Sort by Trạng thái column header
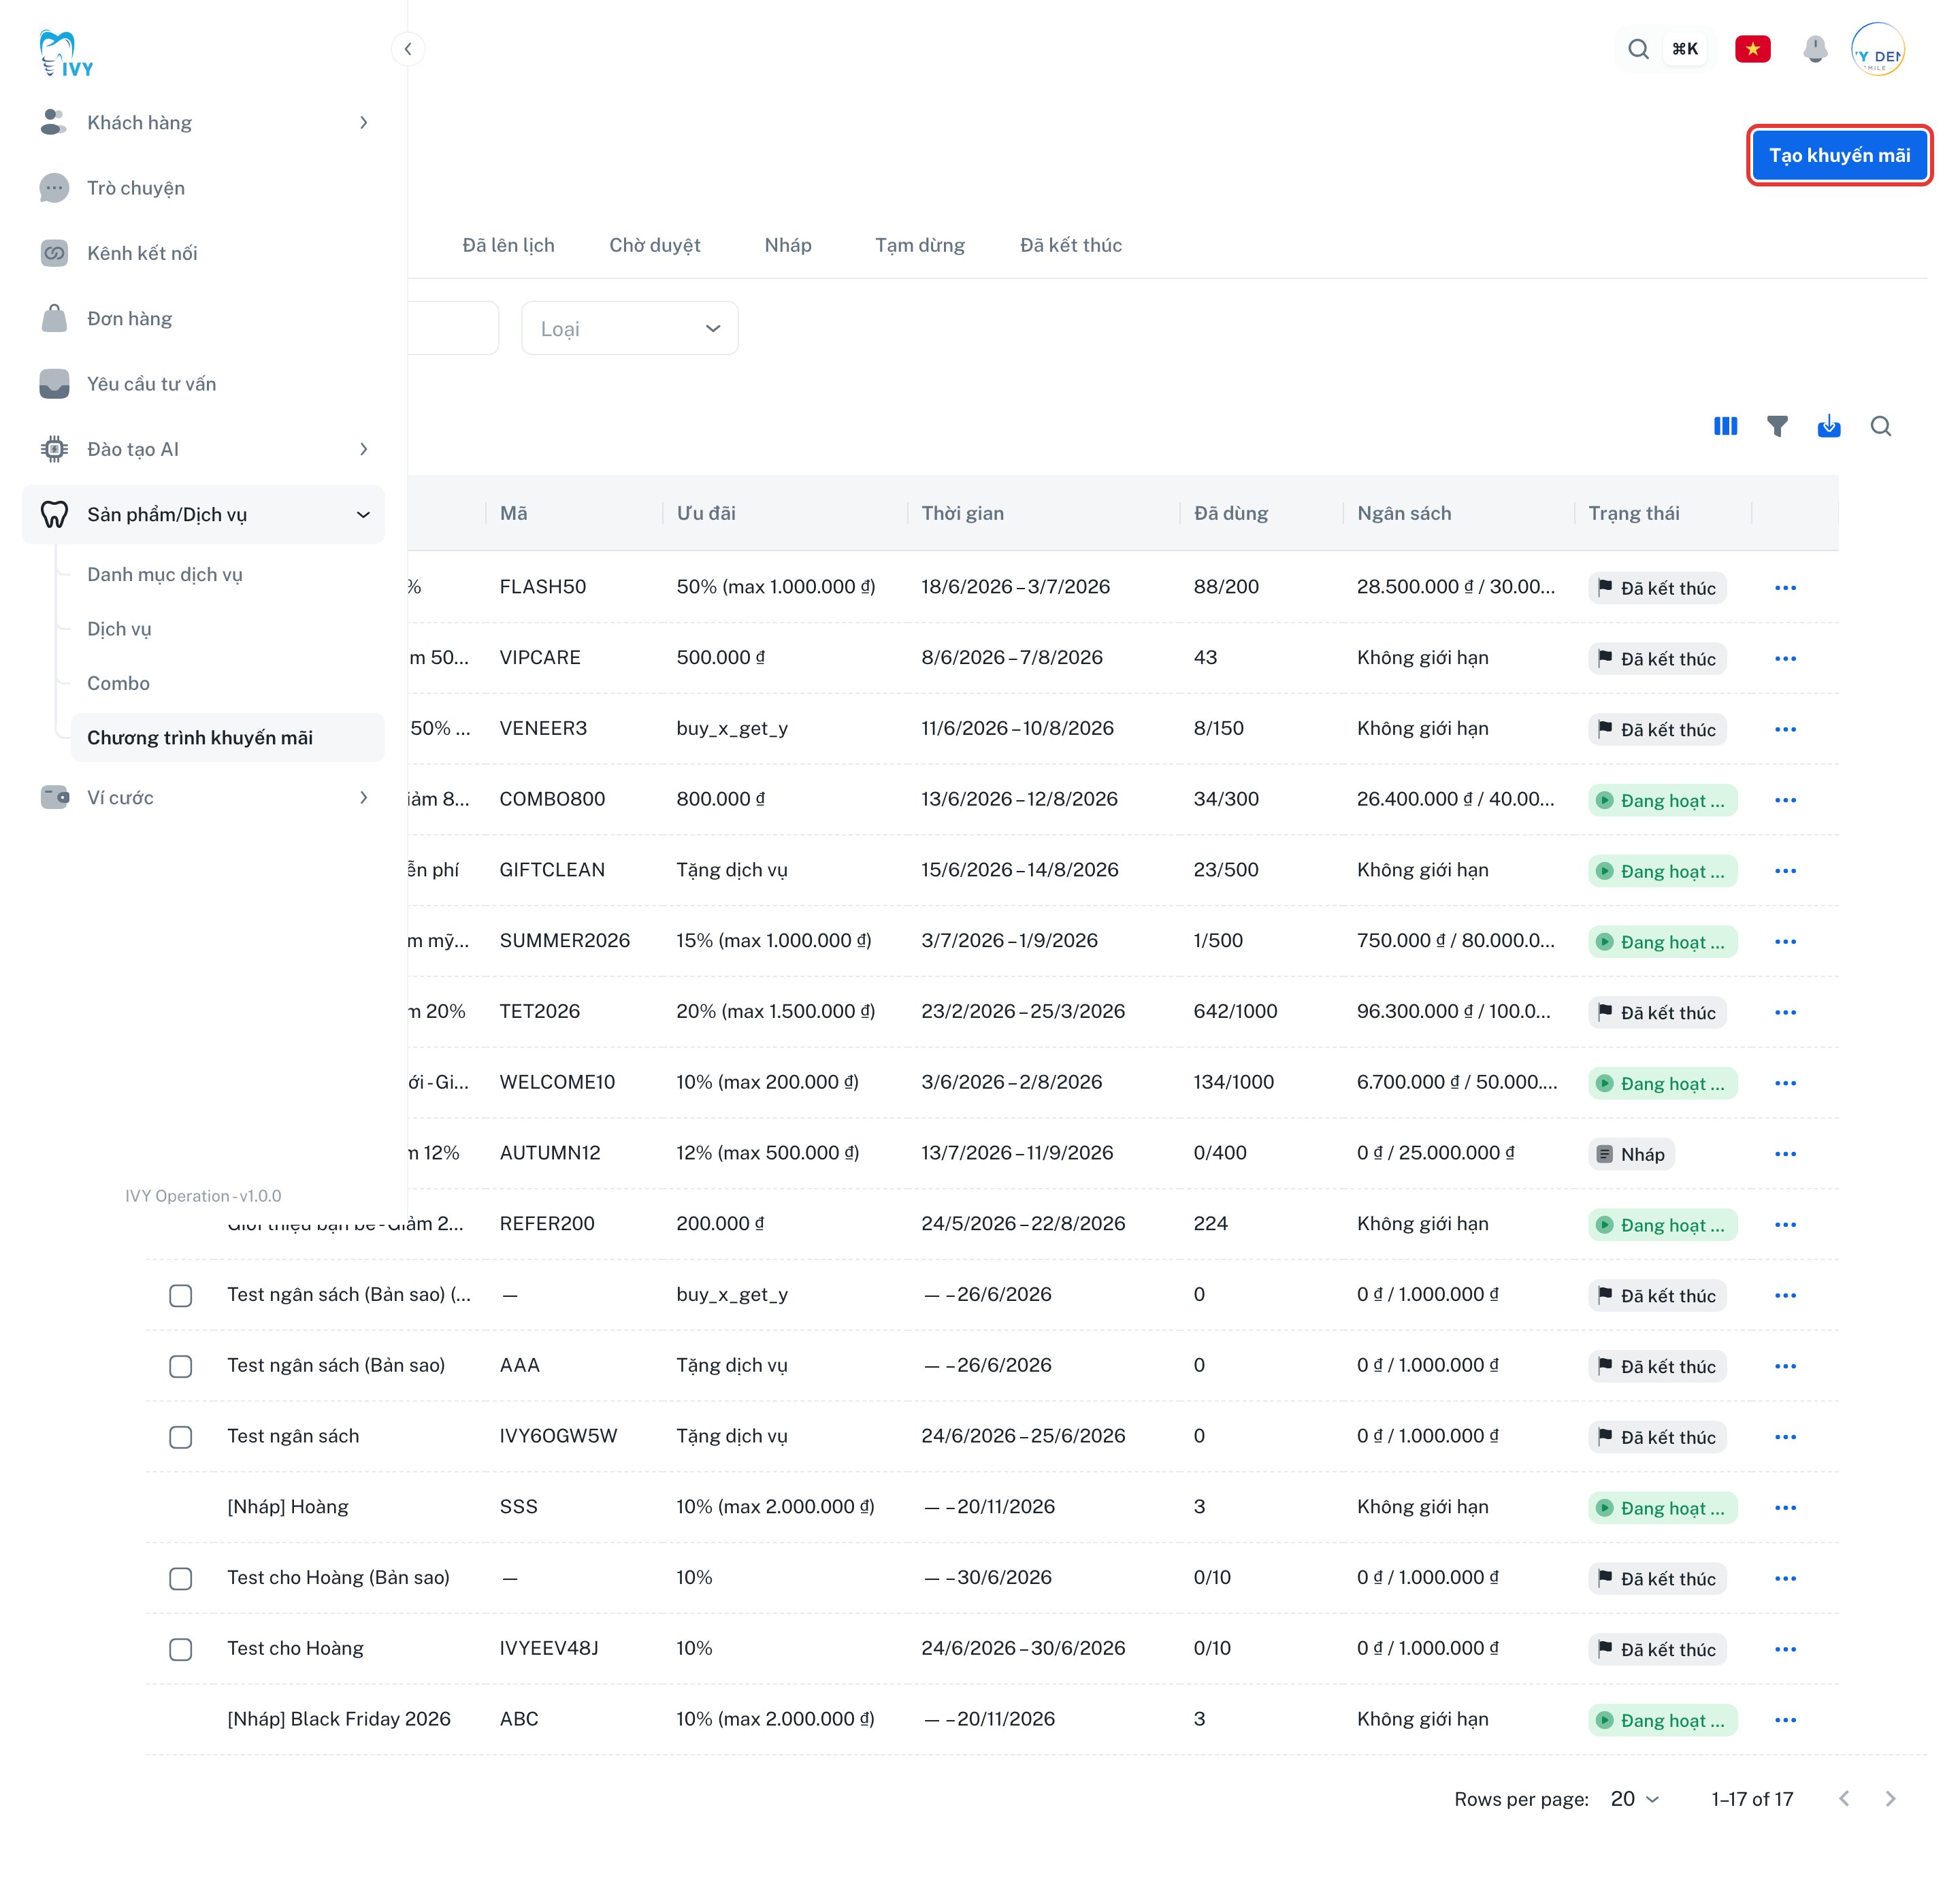Image resolution: width=1960 pixels, height=1897 pixels. tap(1634, 513)
